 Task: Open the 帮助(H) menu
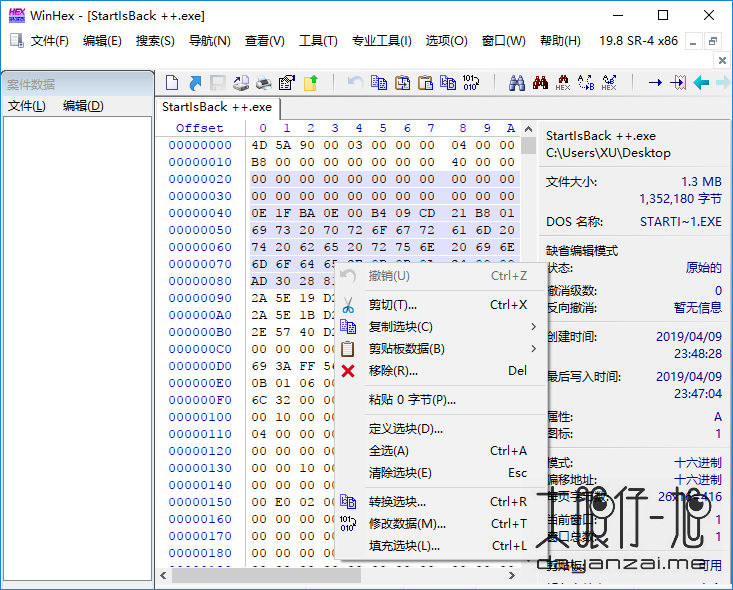click(x=561, y=41)
